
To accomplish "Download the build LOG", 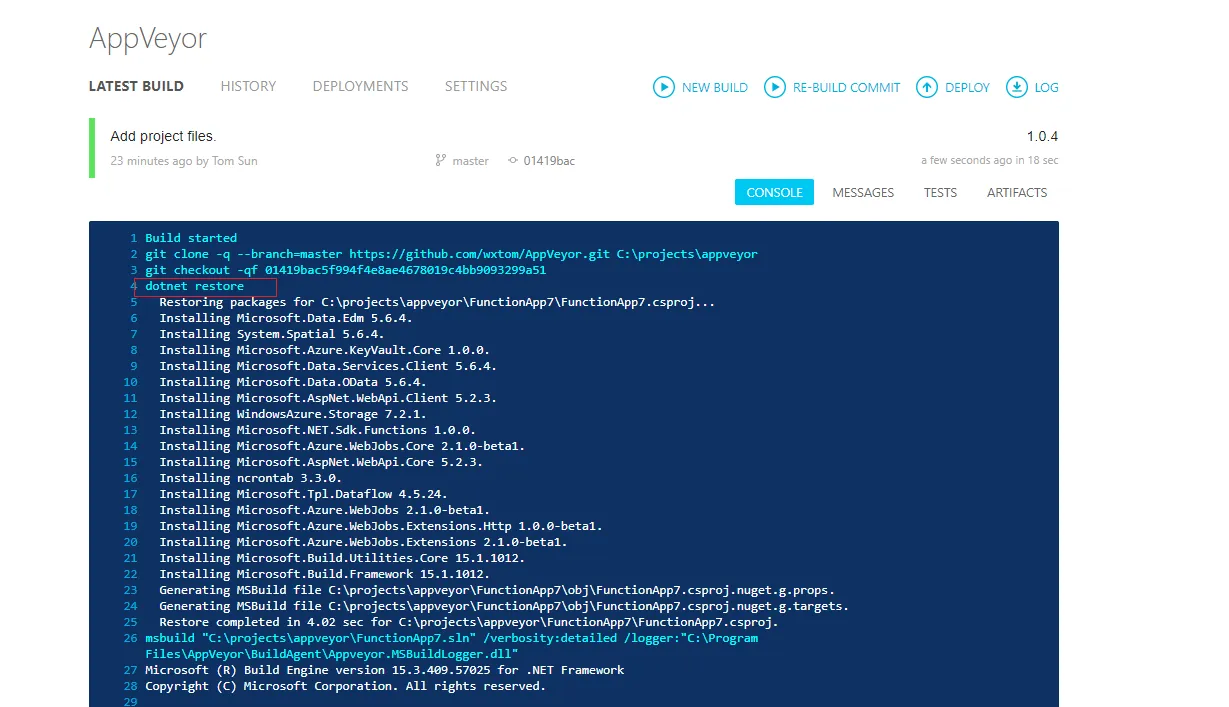I will (x=1047, y=87).
